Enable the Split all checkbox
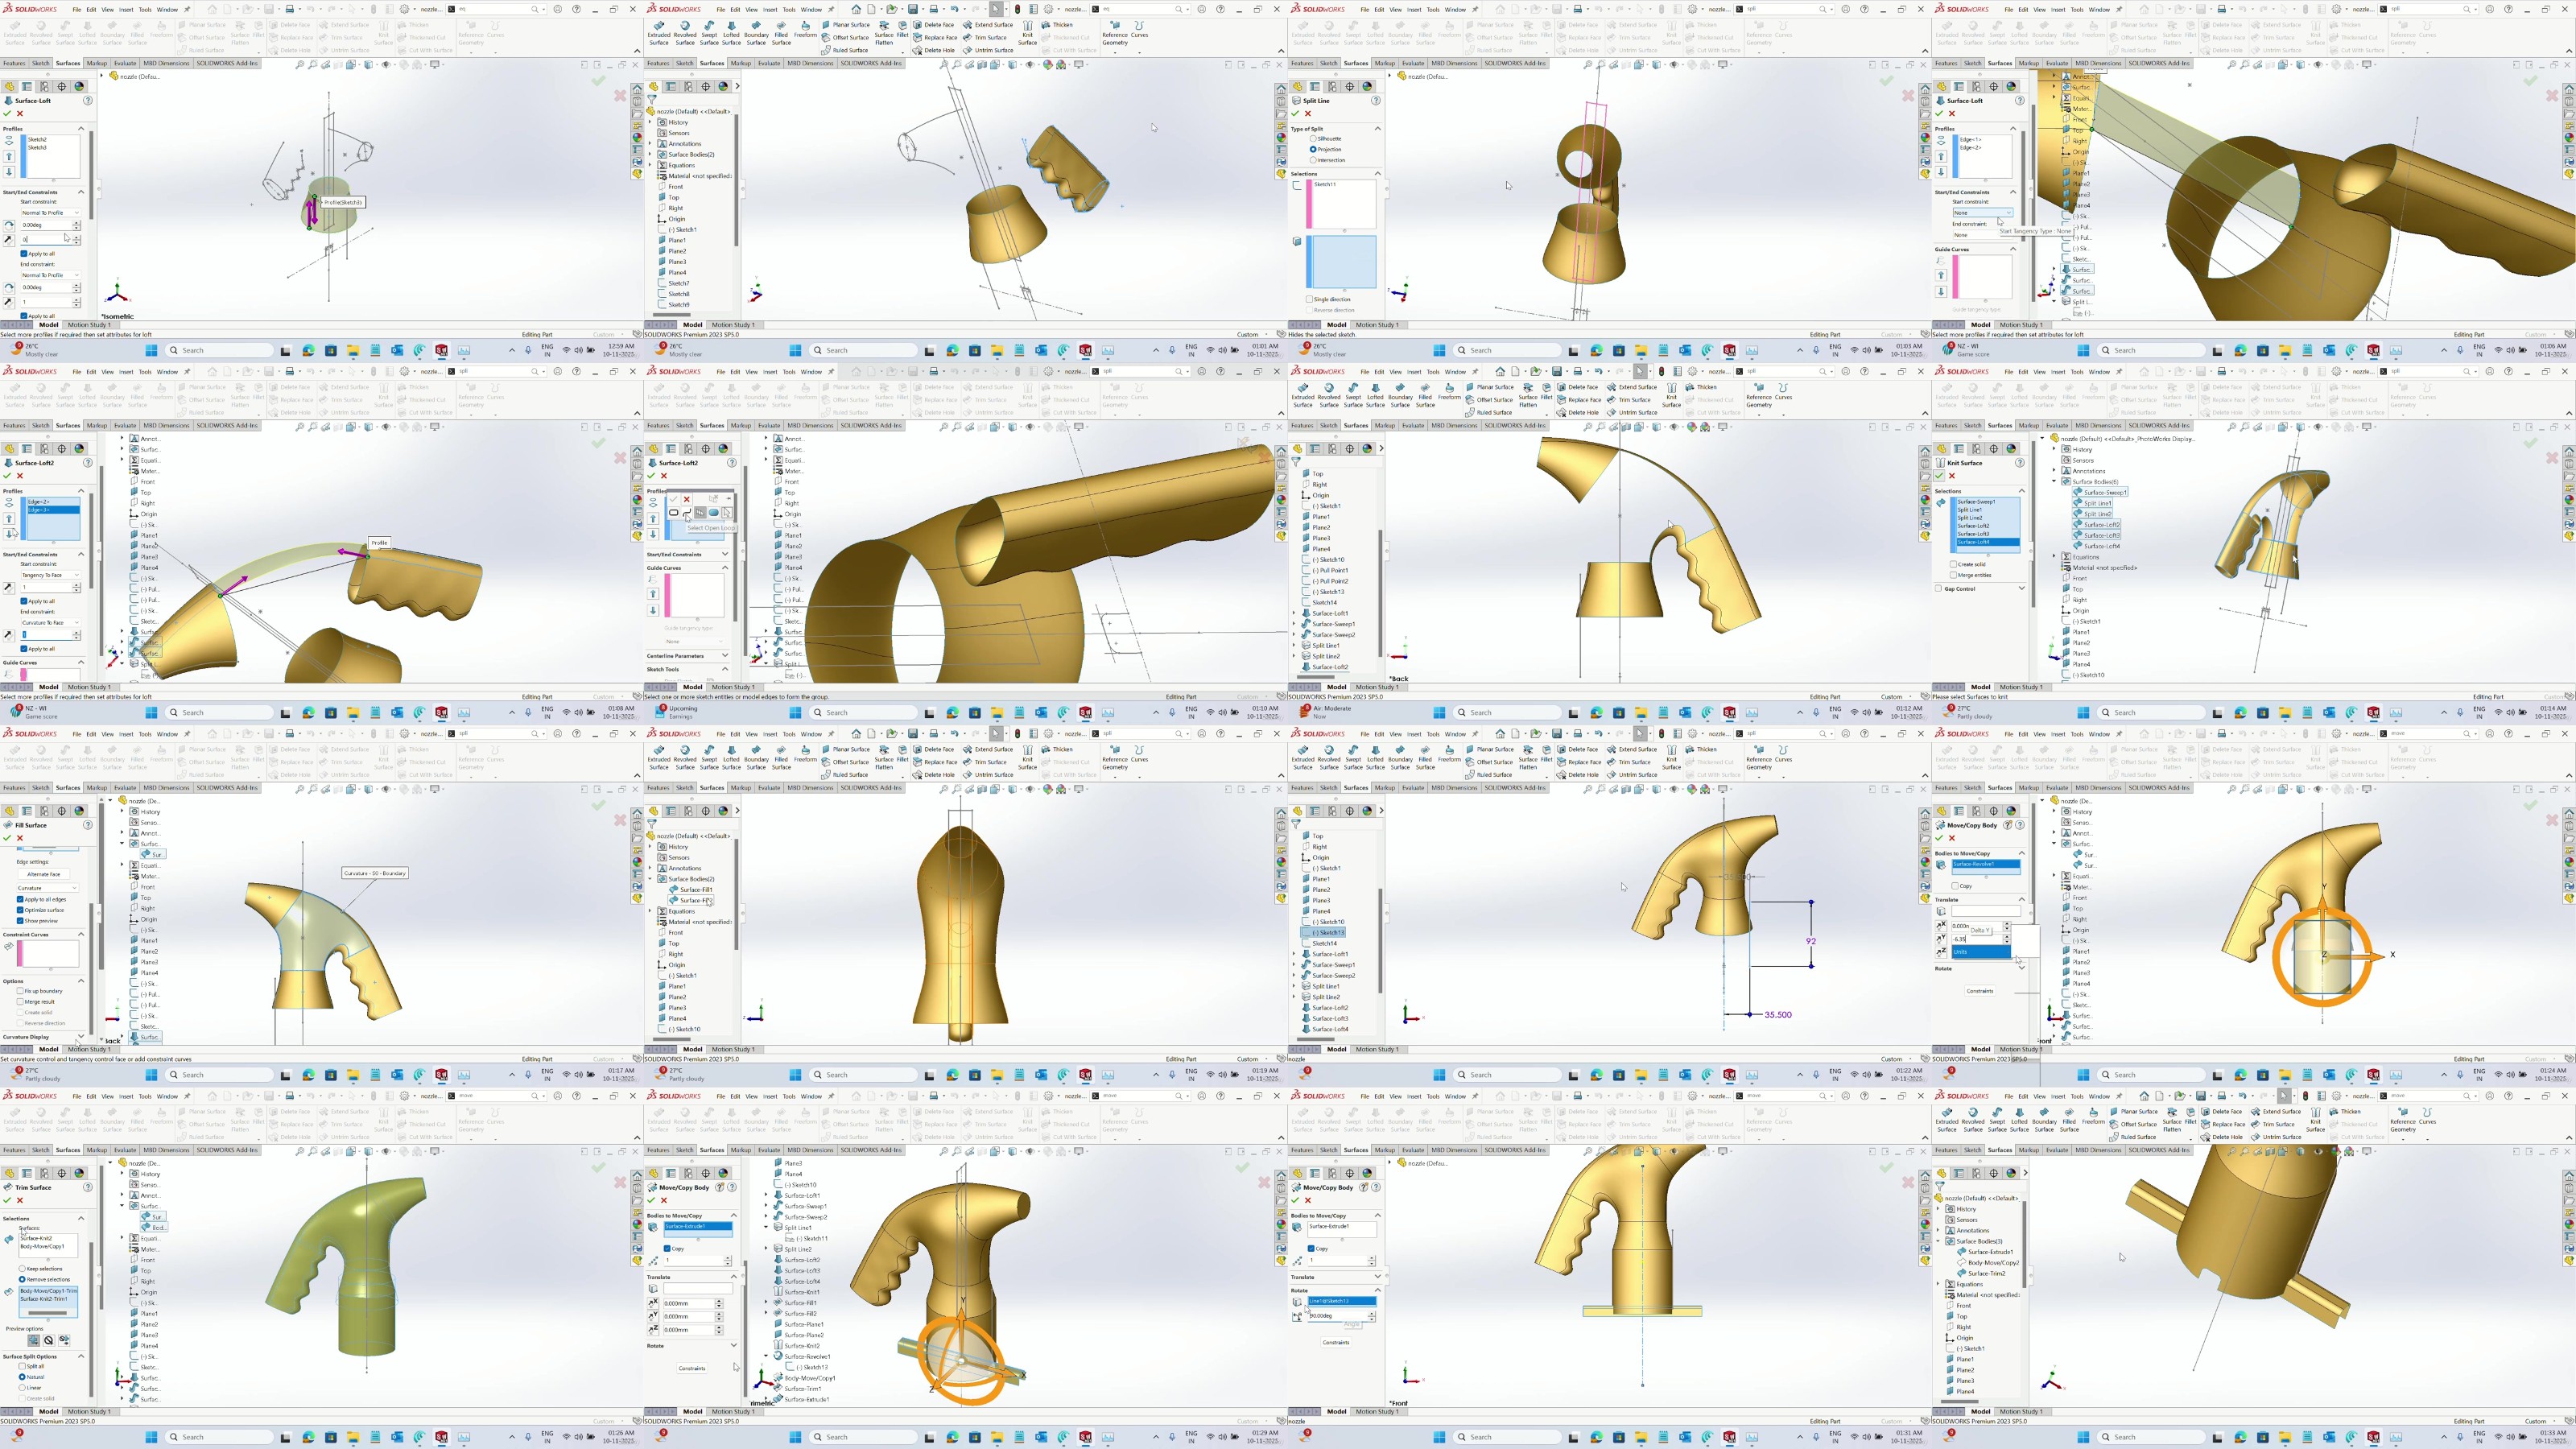Image resolution: width=2576 pixels, height=1449 pixels. point(22,1366)
